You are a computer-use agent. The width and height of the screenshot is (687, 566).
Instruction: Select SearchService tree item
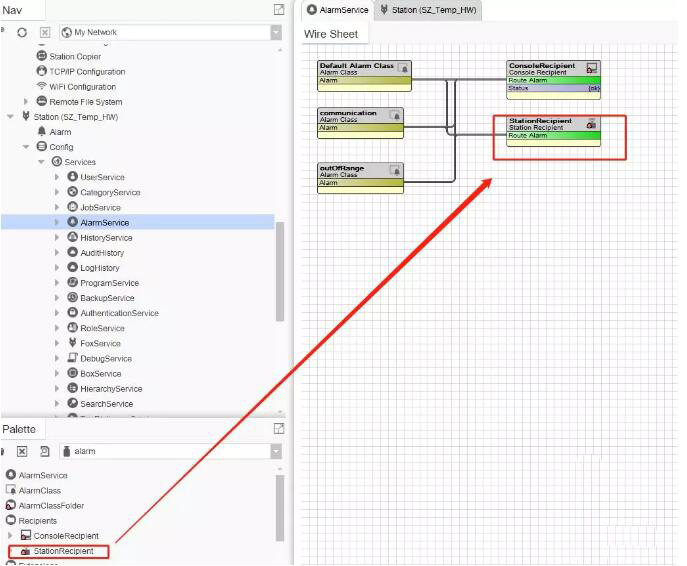(x=106, y=404)
